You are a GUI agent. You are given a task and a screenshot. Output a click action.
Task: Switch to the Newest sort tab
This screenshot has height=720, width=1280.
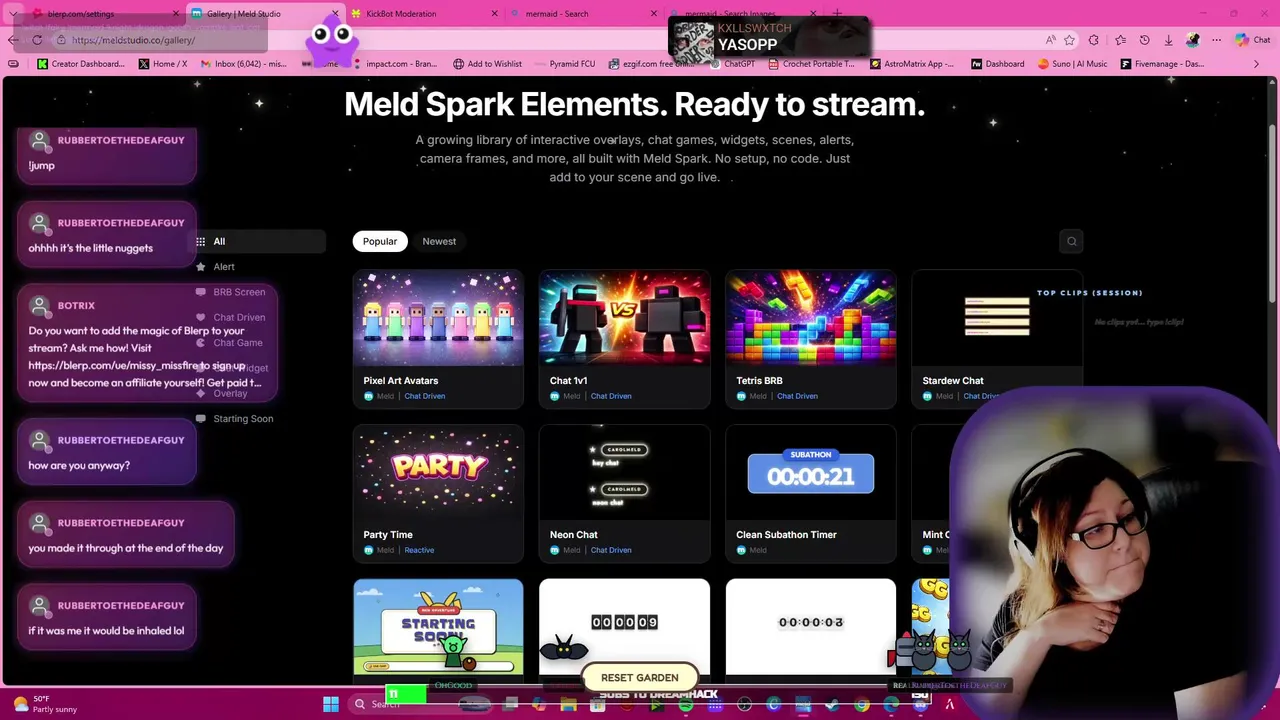click(439, 241)
